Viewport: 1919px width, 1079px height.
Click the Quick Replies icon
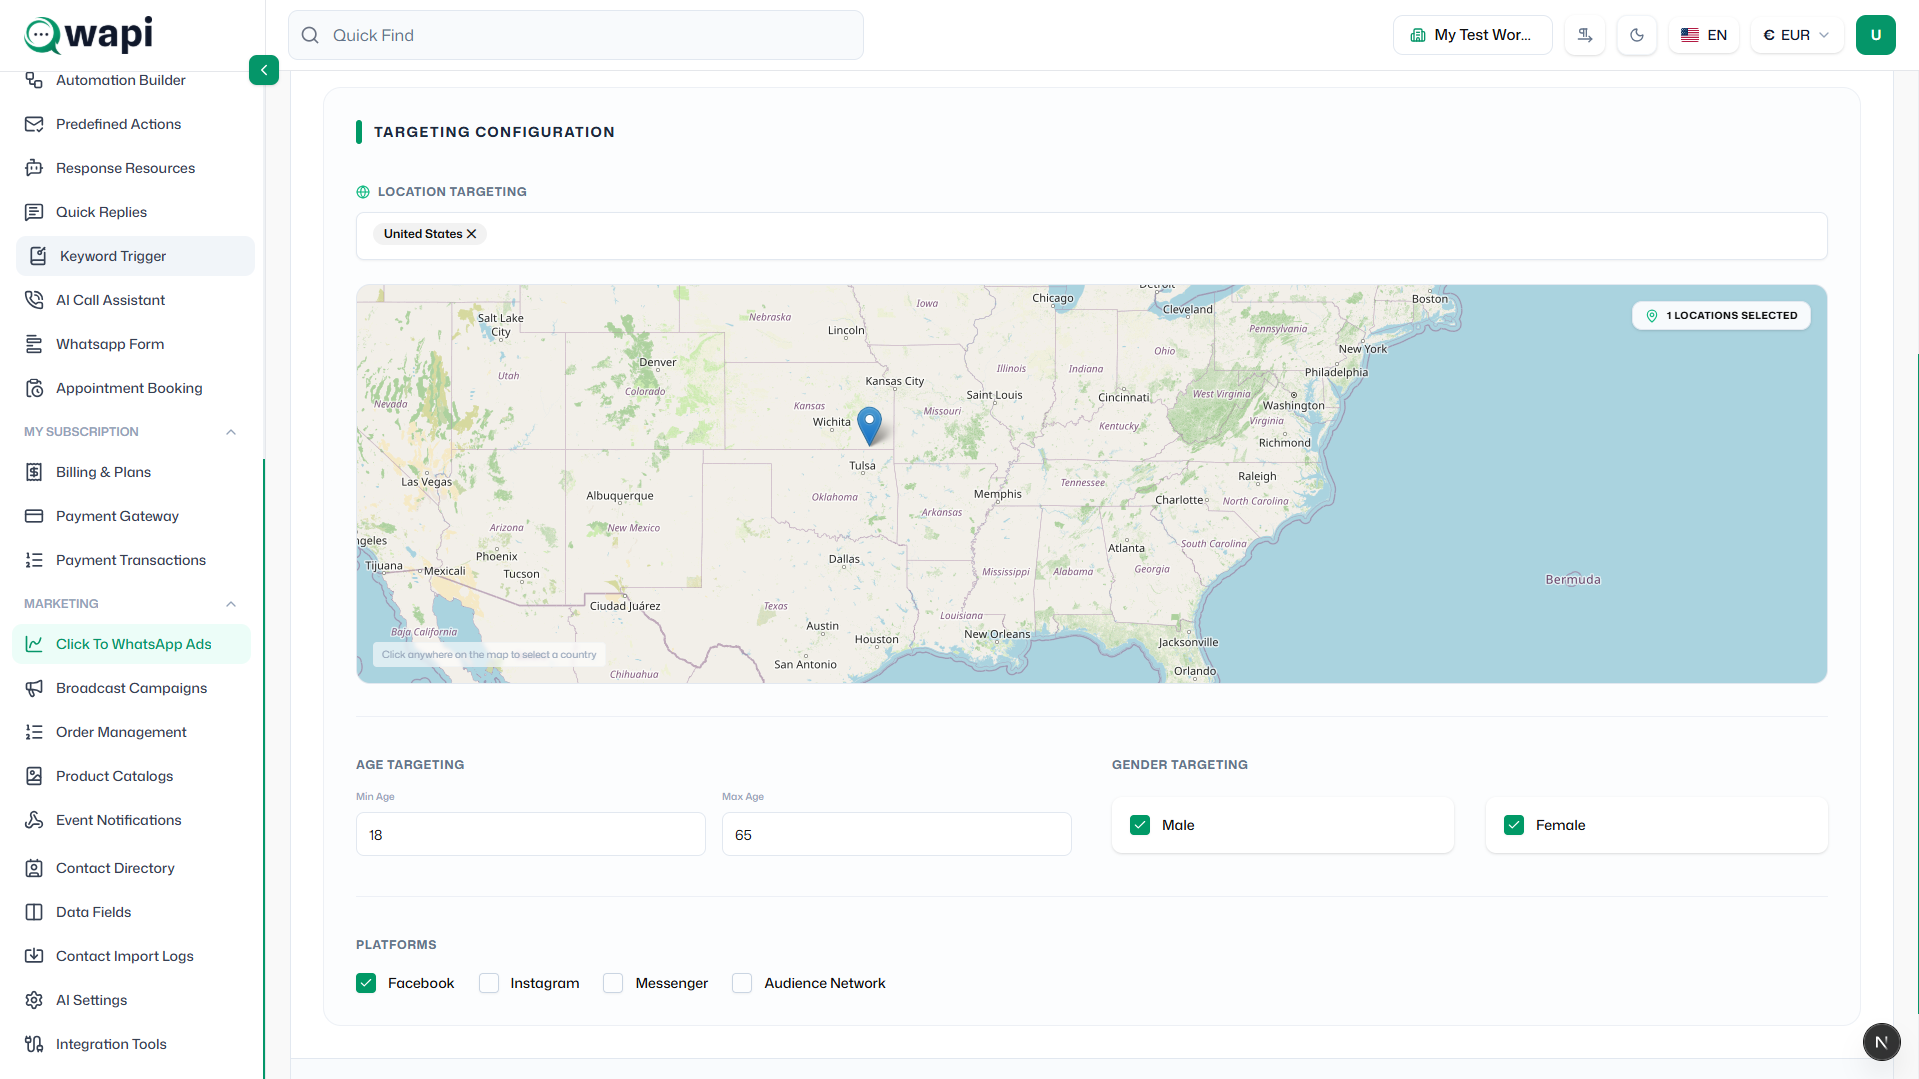pos(34,212)
